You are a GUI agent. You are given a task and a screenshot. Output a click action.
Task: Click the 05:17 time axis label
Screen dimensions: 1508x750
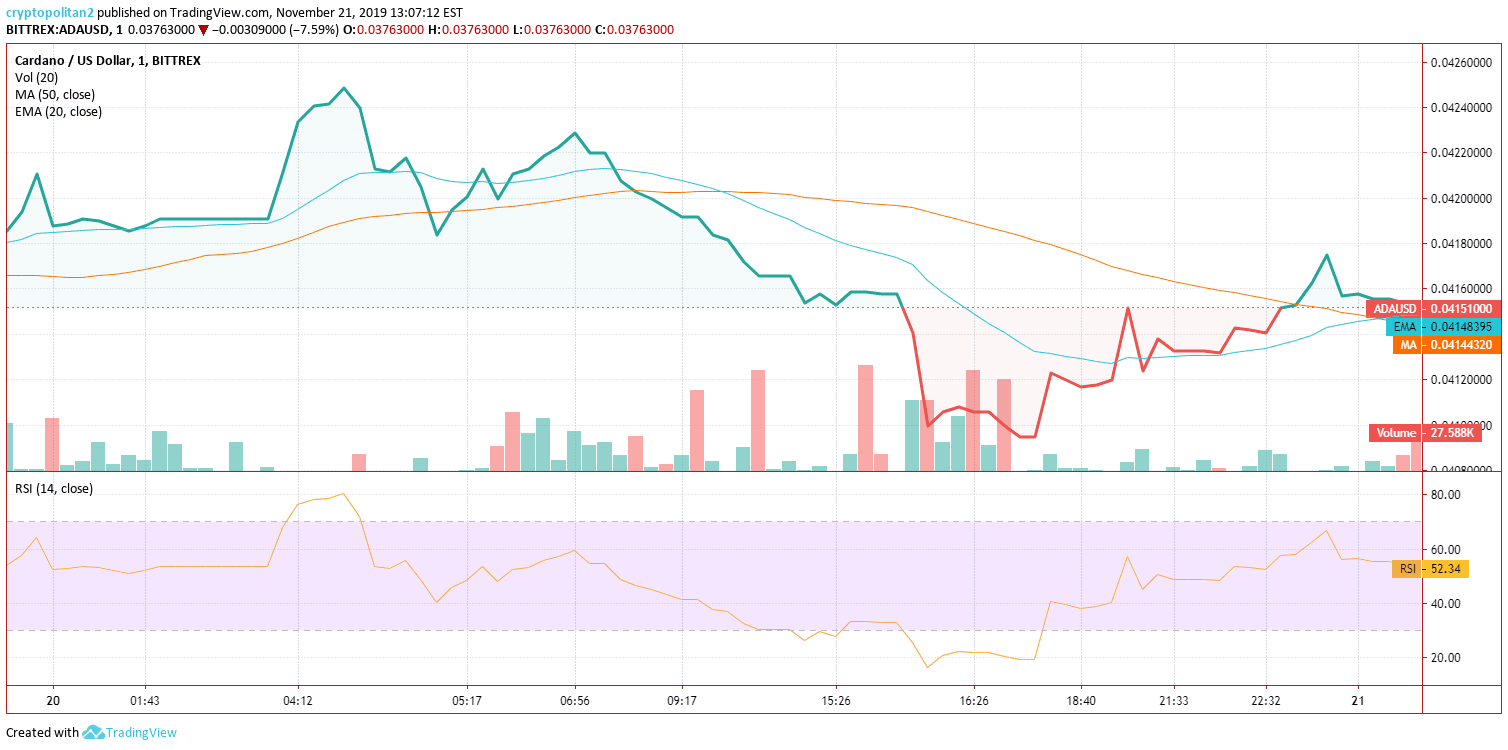pyautogui.click(x=467, y=700)
